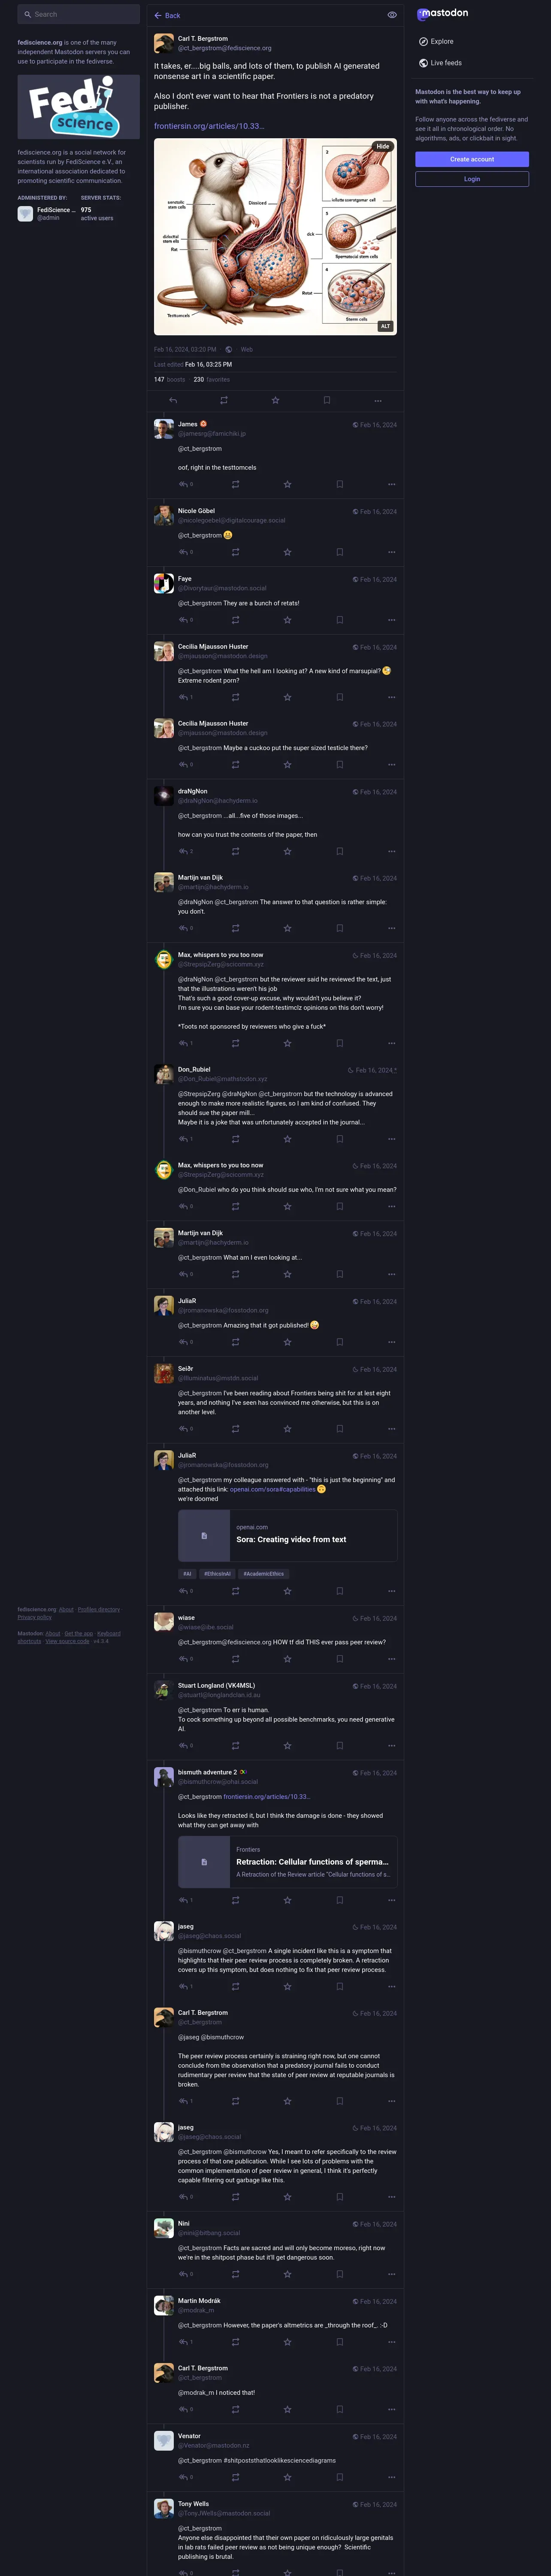The width and height of the screenshot is (551, 2576).
Task: Boost Carl T. Bergstrom's main post
Action: (x=224, y=400)
